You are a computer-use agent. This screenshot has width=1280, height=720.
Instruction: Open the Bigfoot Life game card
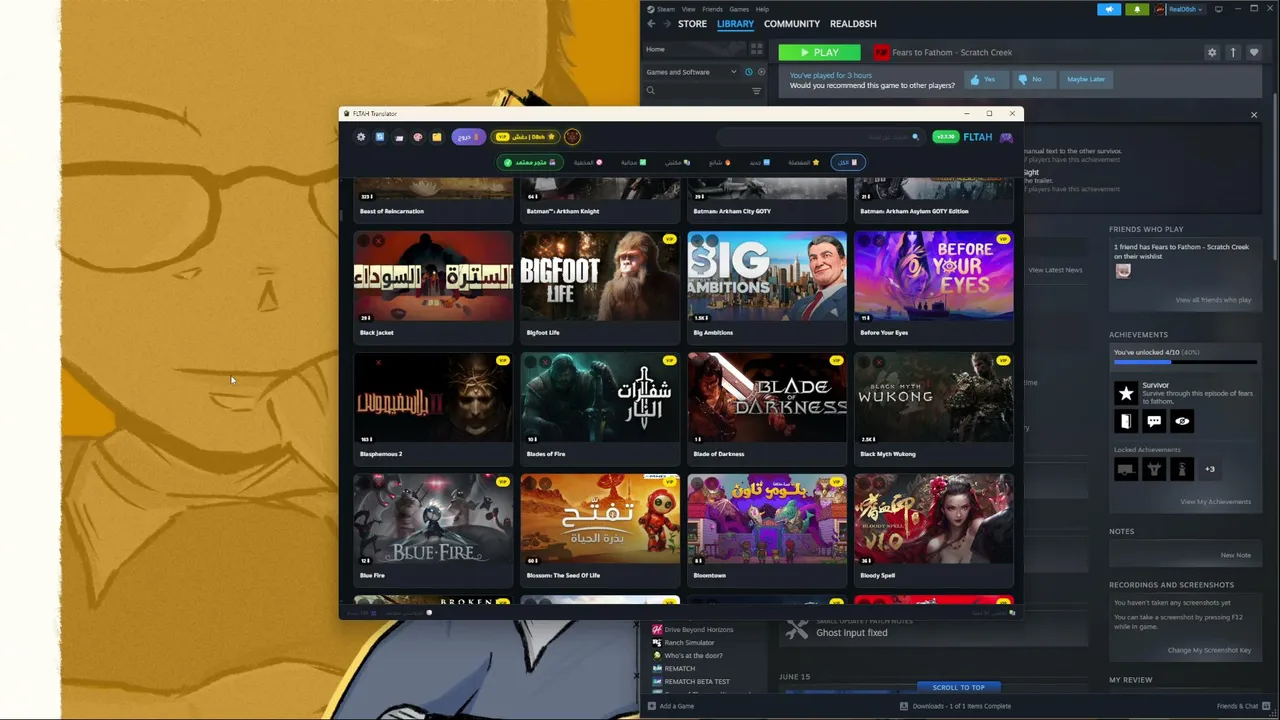600,286
